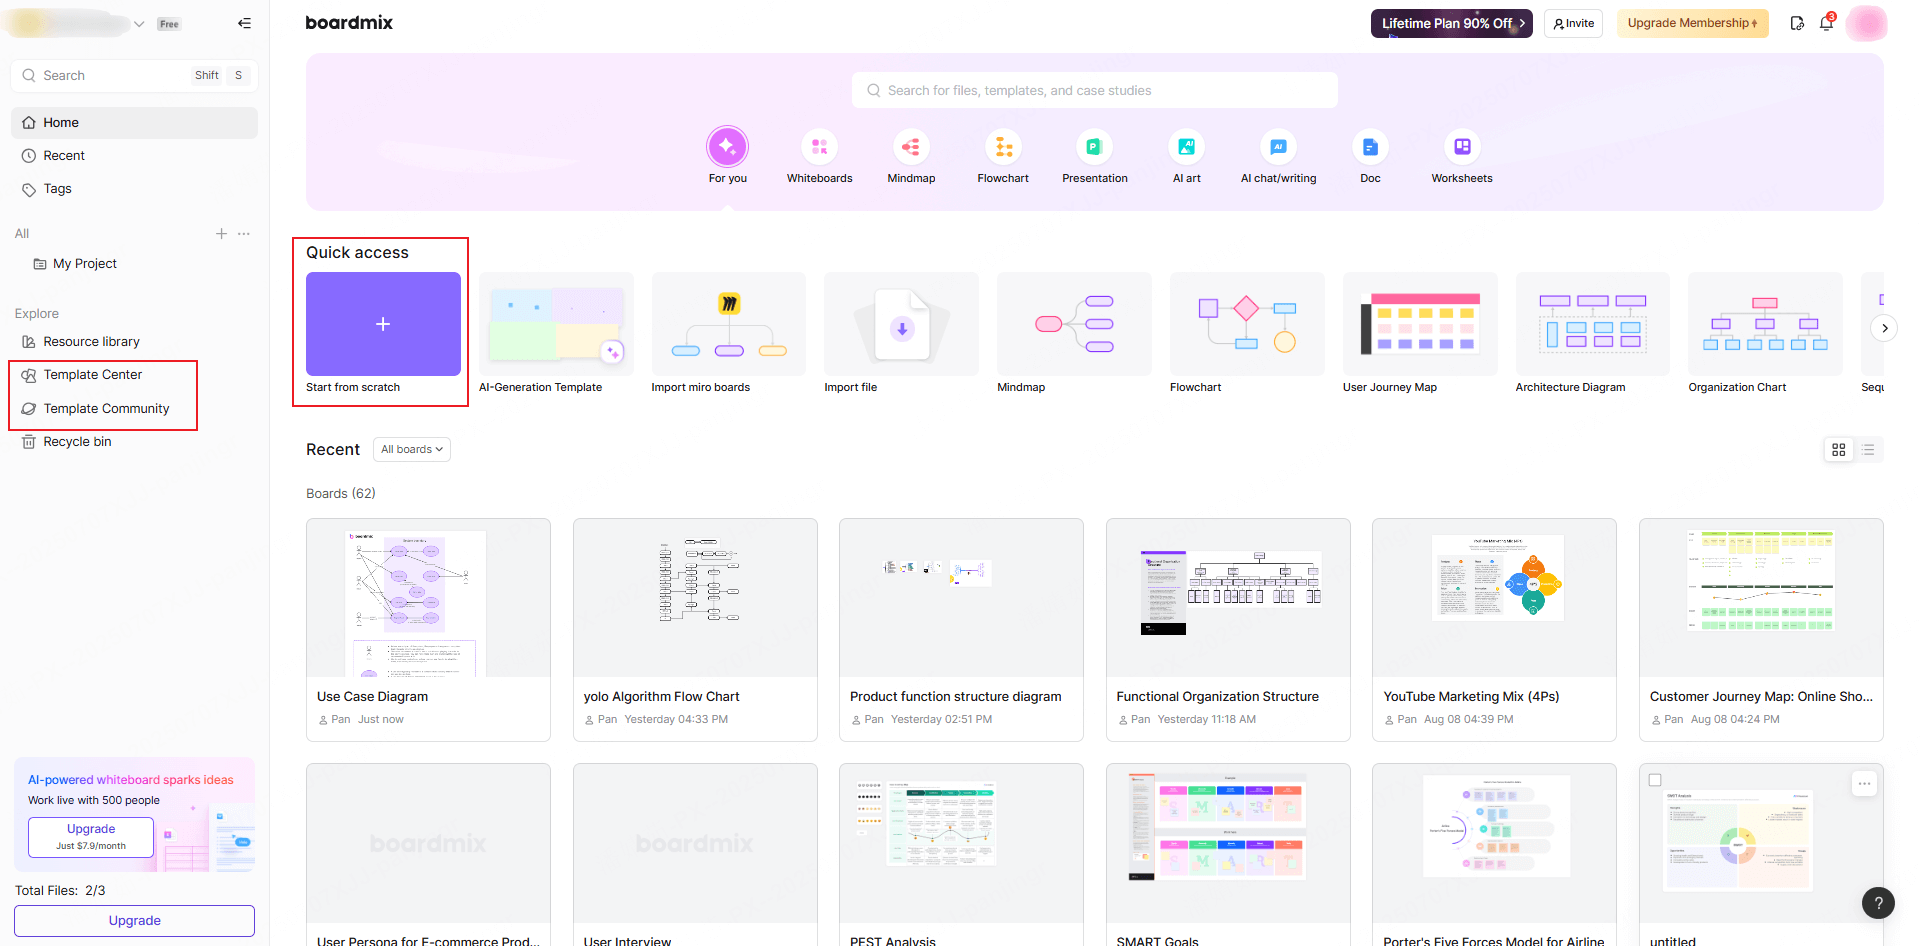Screen dimensions: 1920x946
Task: Open the help question mark button
Action: [x=1878, y=903]
